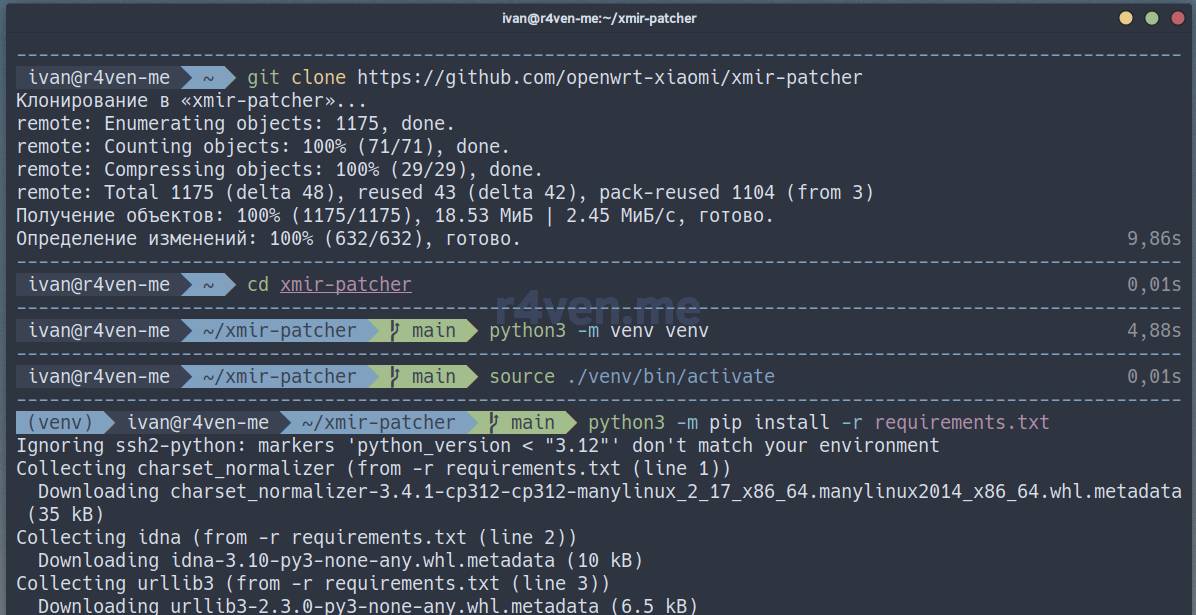Click the ivan@r4ven-me segment on the cd prompt

pyautogui.click(x=99, y=285)
